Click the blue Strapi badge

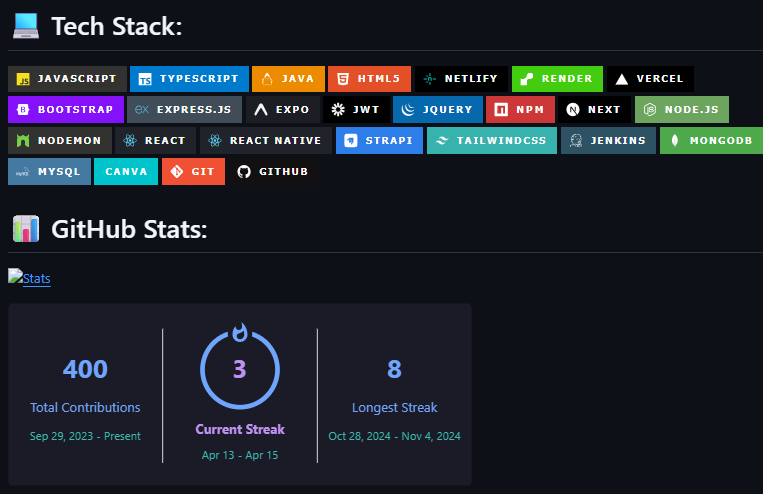tap(379, 141)
